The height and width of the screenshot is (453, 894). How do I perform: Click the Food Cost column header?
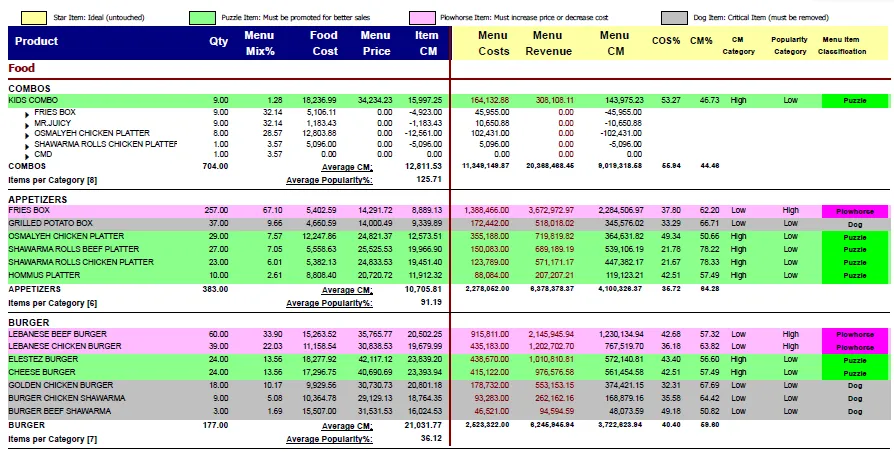tap(324, 43)
